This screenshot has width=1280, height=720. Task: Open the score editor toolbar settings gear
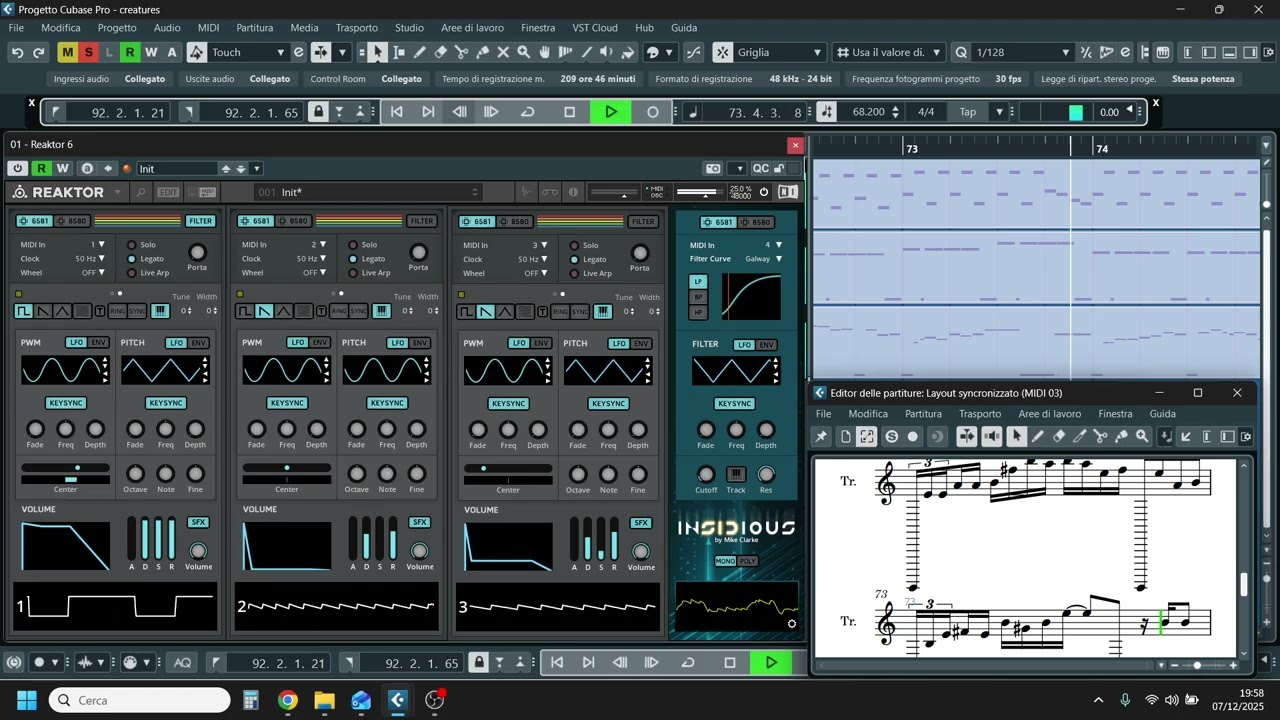click(1246, 436)
